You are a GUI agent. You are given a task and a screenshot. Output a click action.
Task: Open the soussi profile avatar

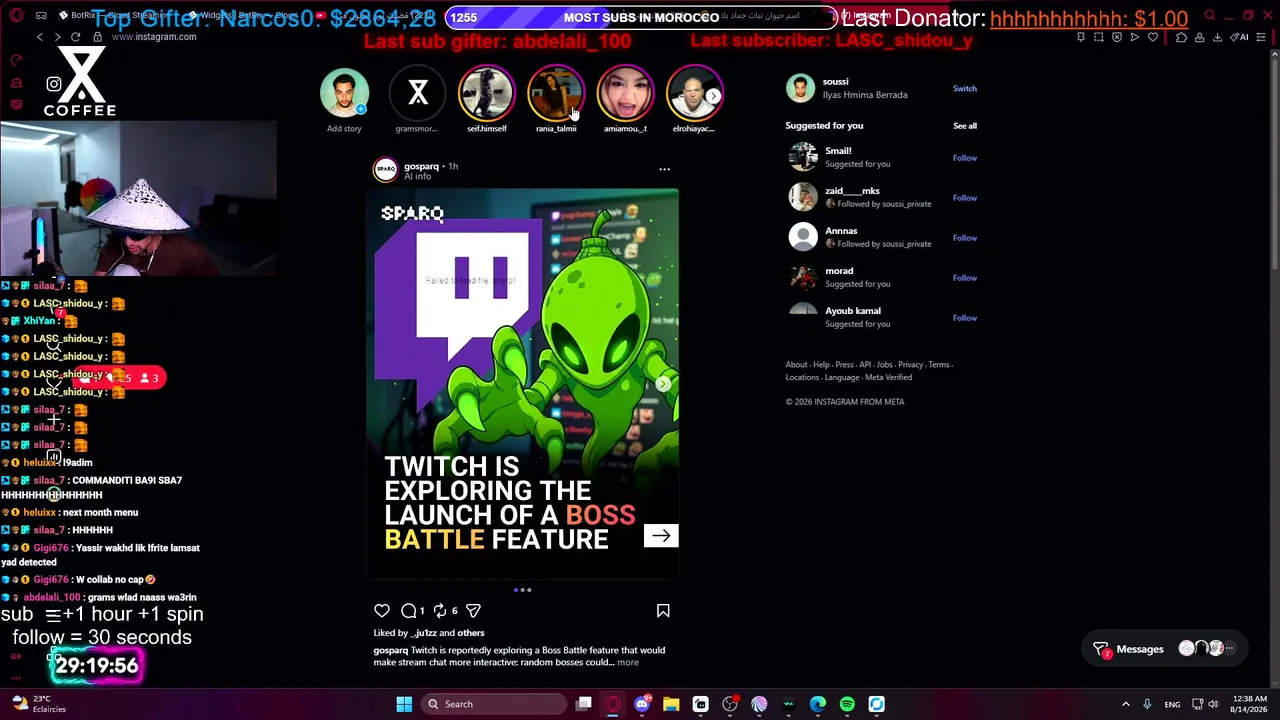[800, 88]
